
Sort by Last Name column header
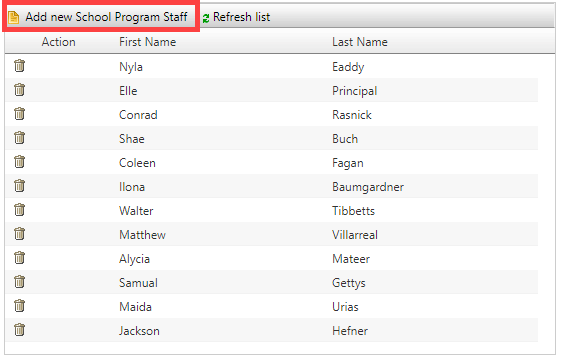pyautogui.click(x=360, y=42)
